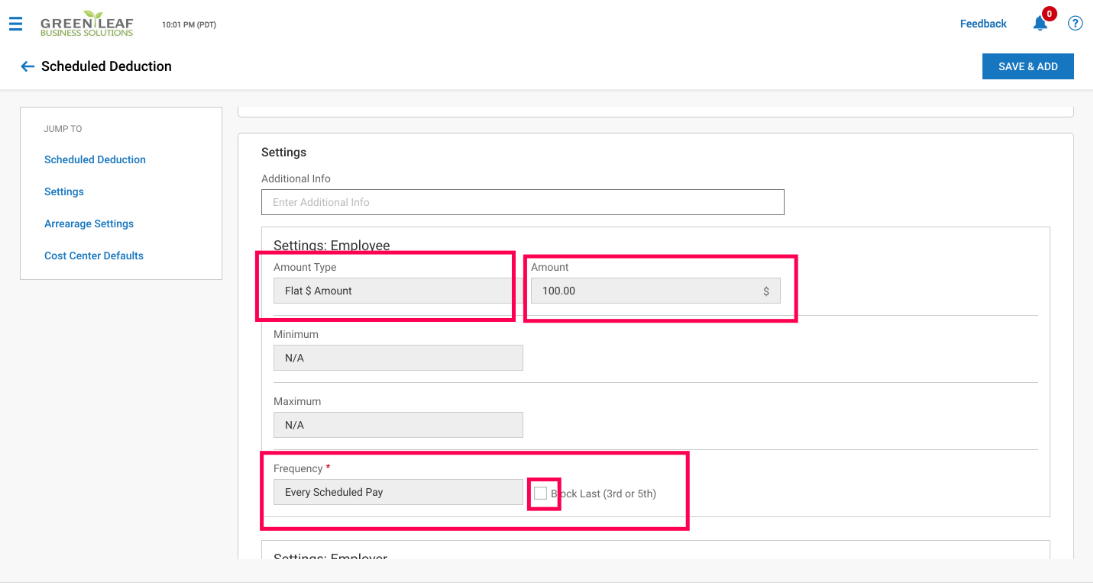Enable Block Last (3rd or 5th) checkbox
The image size is (1093, 583).
click(x=541, y=493)
